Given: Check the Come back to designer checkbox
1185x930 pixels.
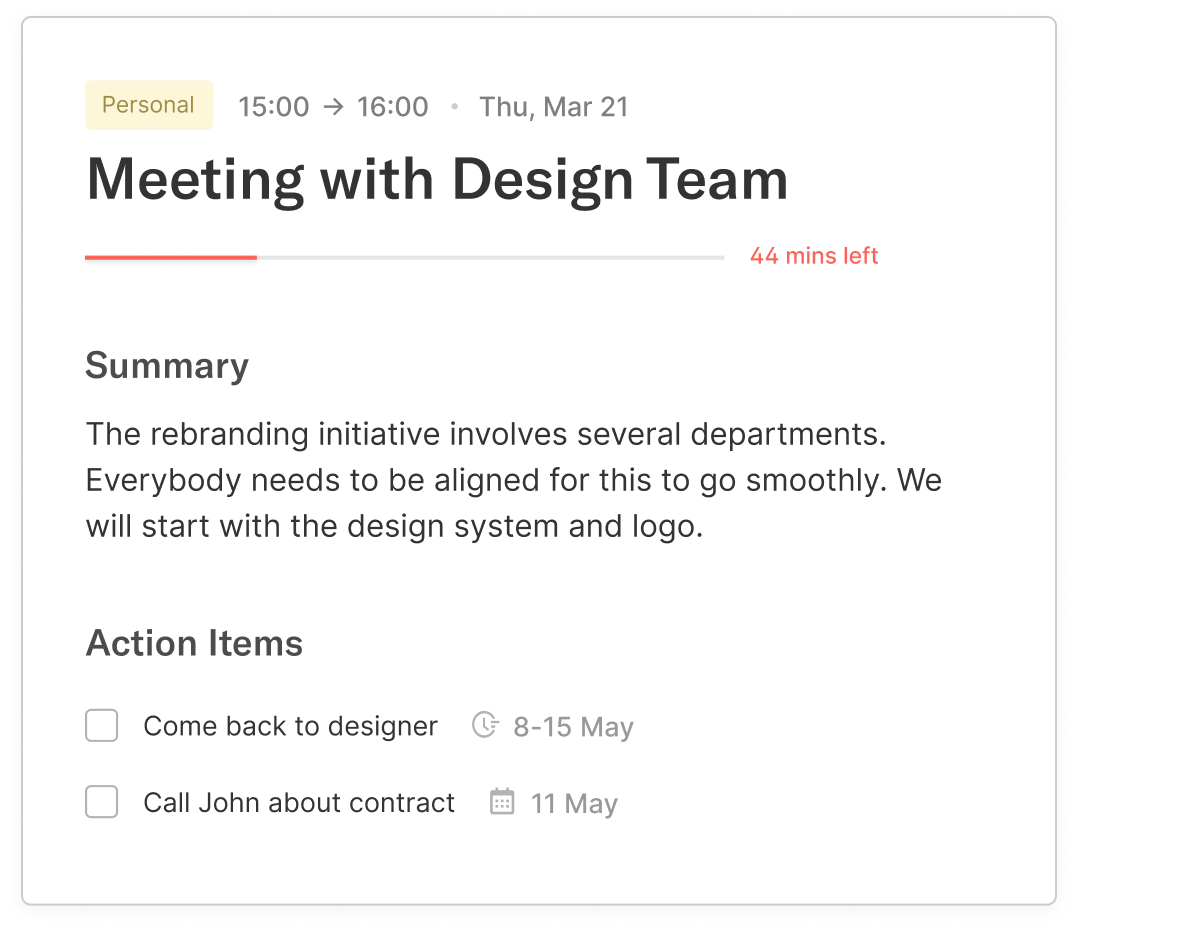Looking at the screenshot, I should [102, 726].
